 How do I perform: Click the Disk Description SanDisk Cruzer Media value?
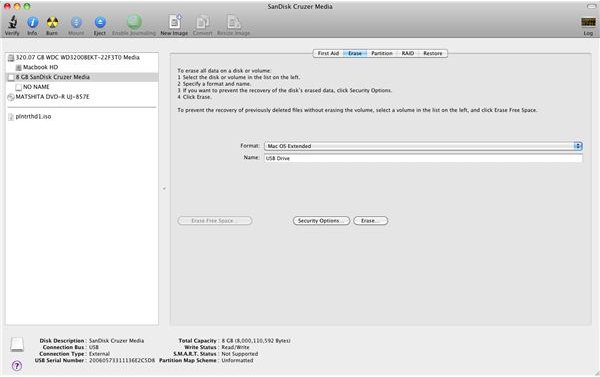tap(116, 341)
